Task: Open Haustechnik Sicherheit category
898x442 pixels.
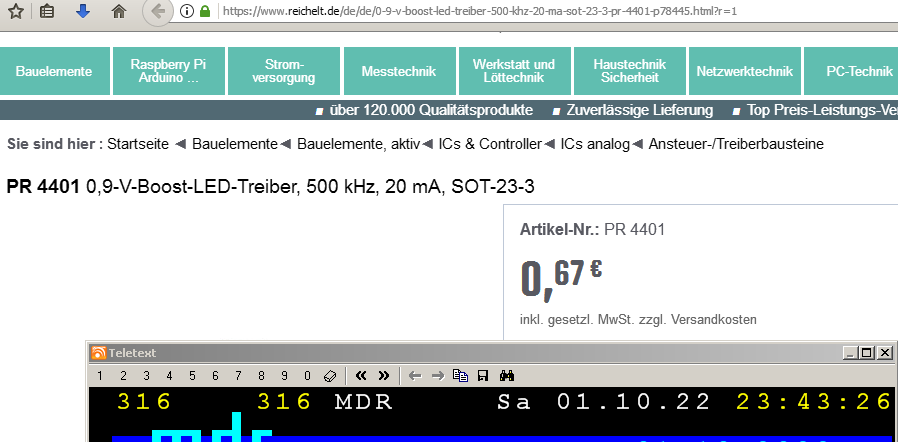Action: click(x=629, y=72)
